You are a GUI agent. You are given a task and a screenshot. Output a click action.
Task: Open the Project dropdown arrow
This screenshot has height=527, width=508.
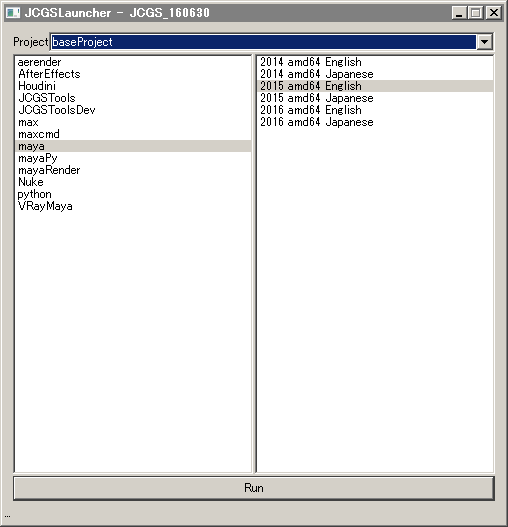click(x=484, y=42)
